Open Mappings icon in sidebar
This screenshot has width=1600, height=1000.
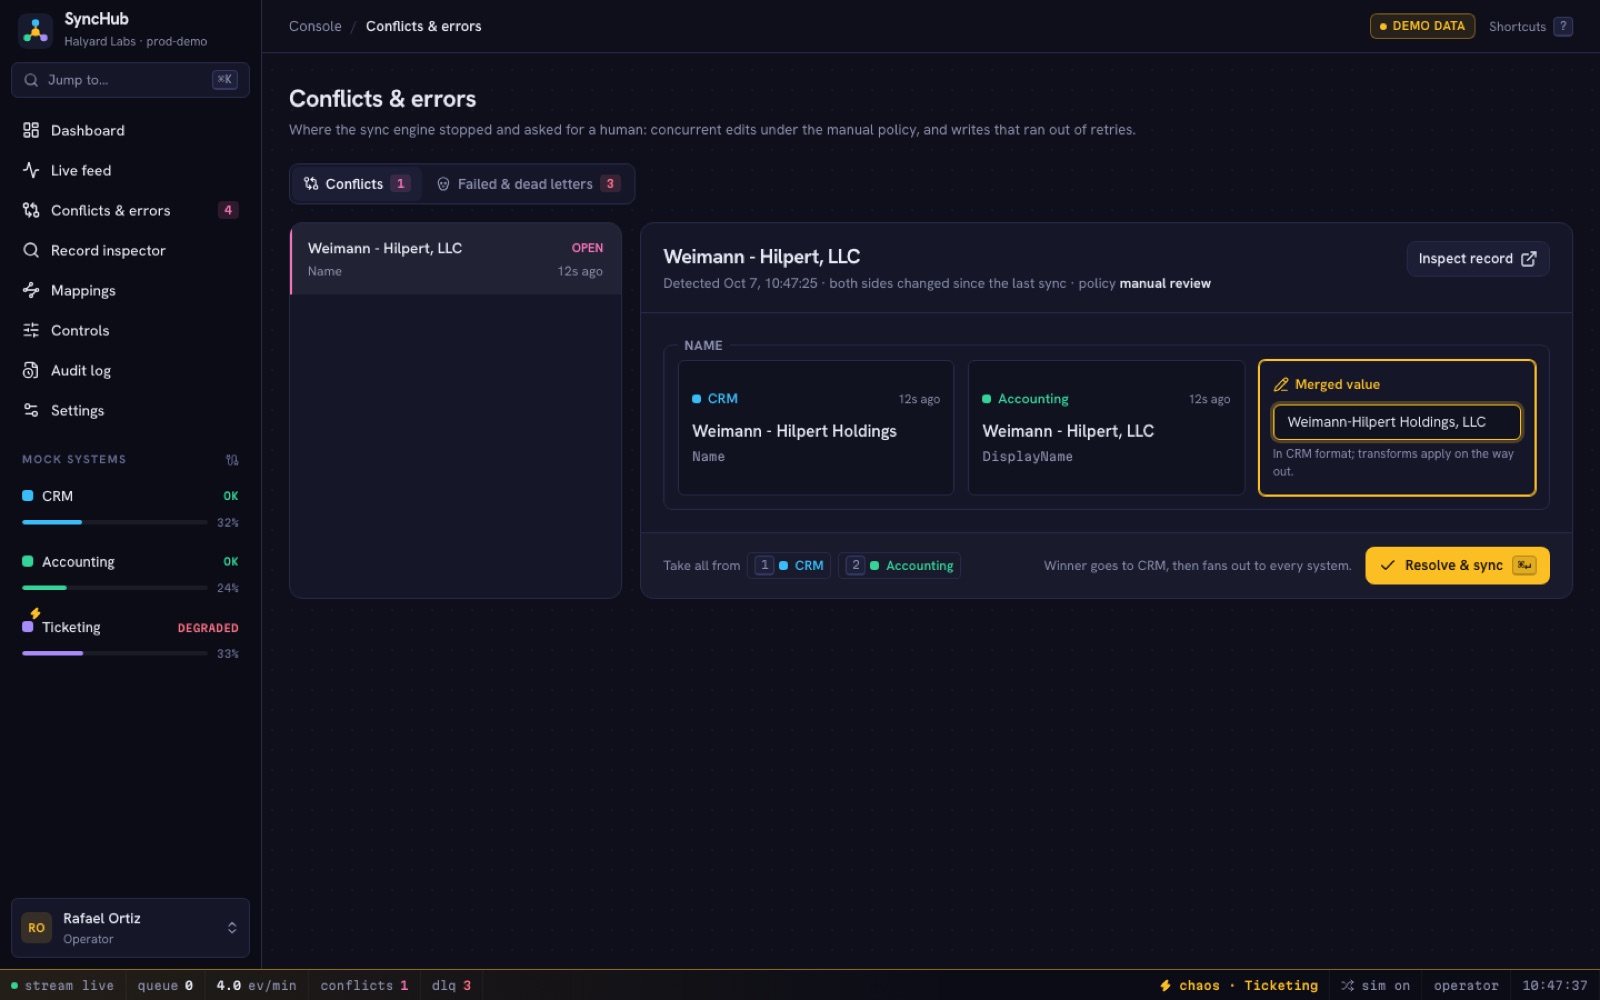(31, 290)
